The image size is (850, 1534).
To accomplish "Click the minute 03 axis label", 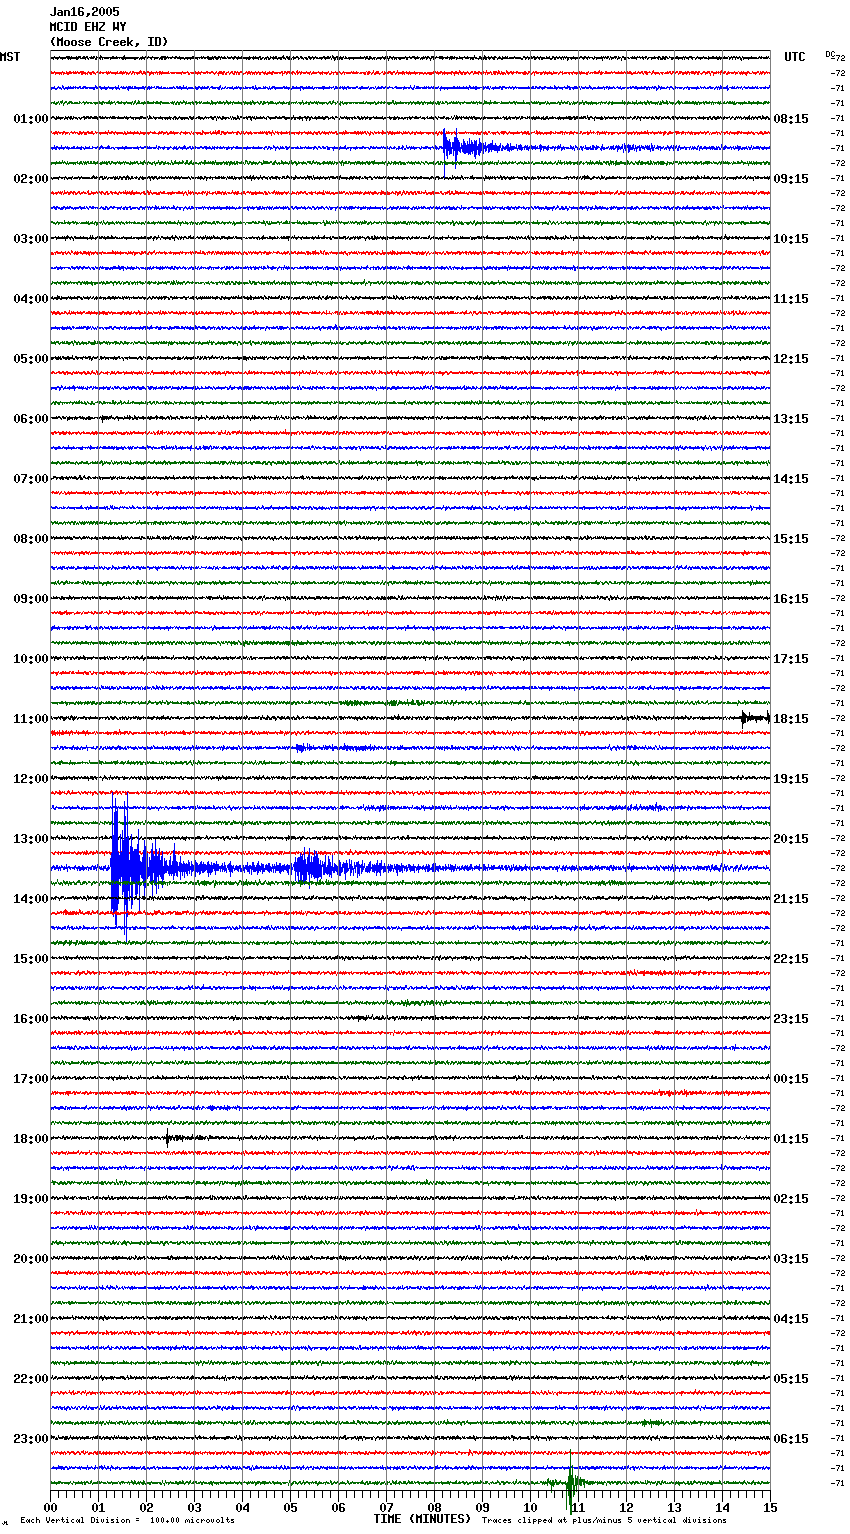I will coord(194,1507).
